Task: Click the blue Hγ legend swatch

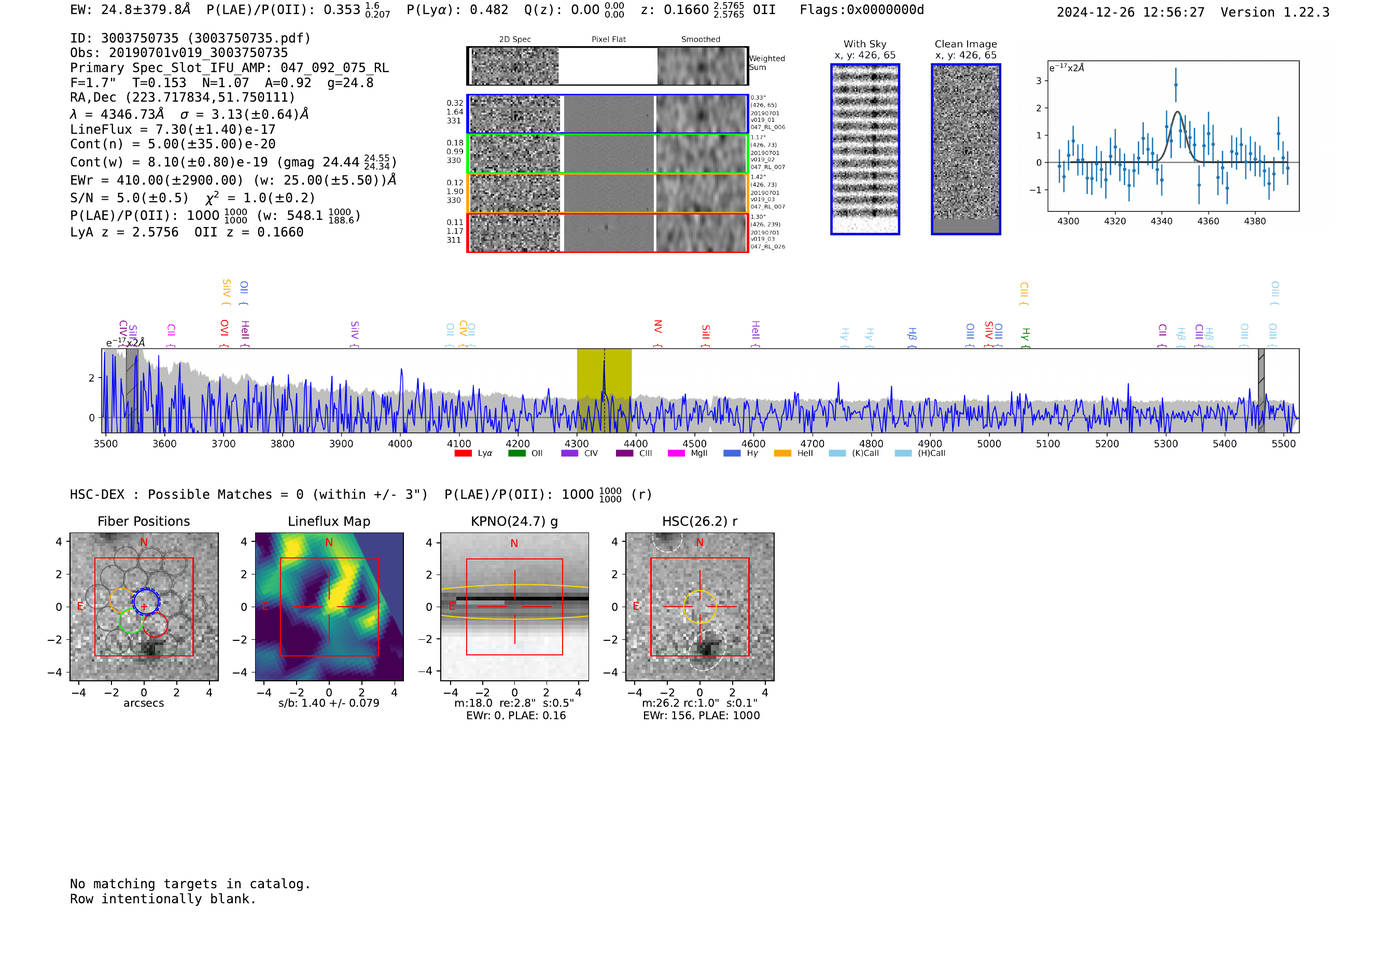Action: [732, 453]
